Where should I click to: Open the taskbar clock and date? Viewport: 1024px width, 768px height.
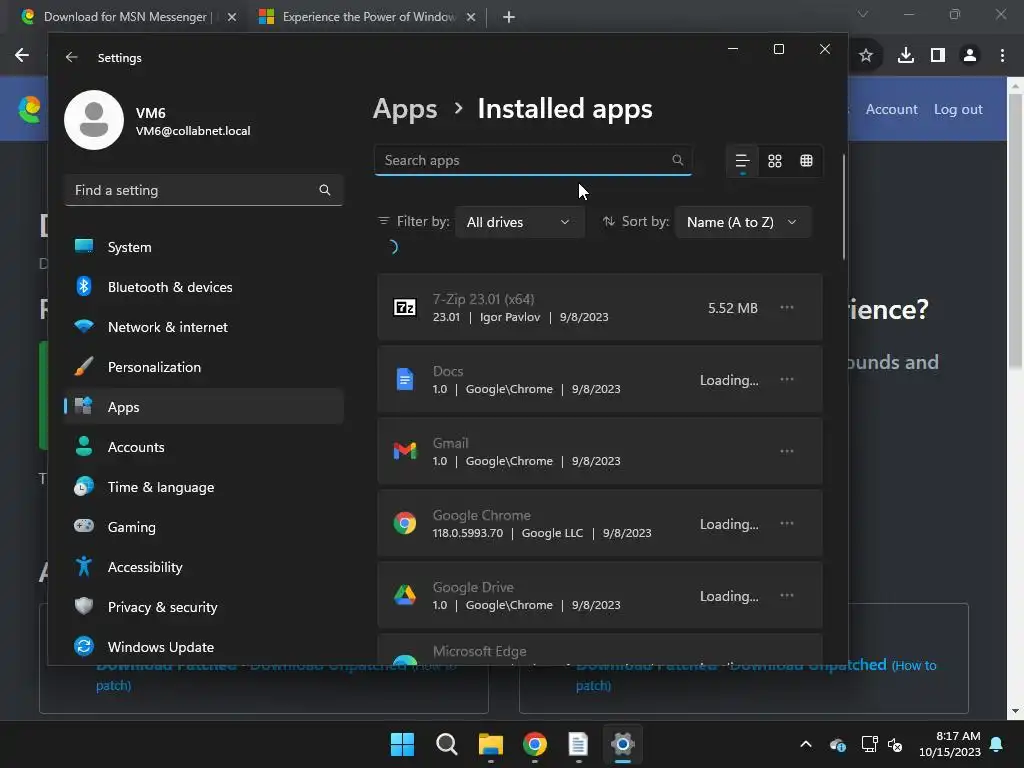click(950, 744)
